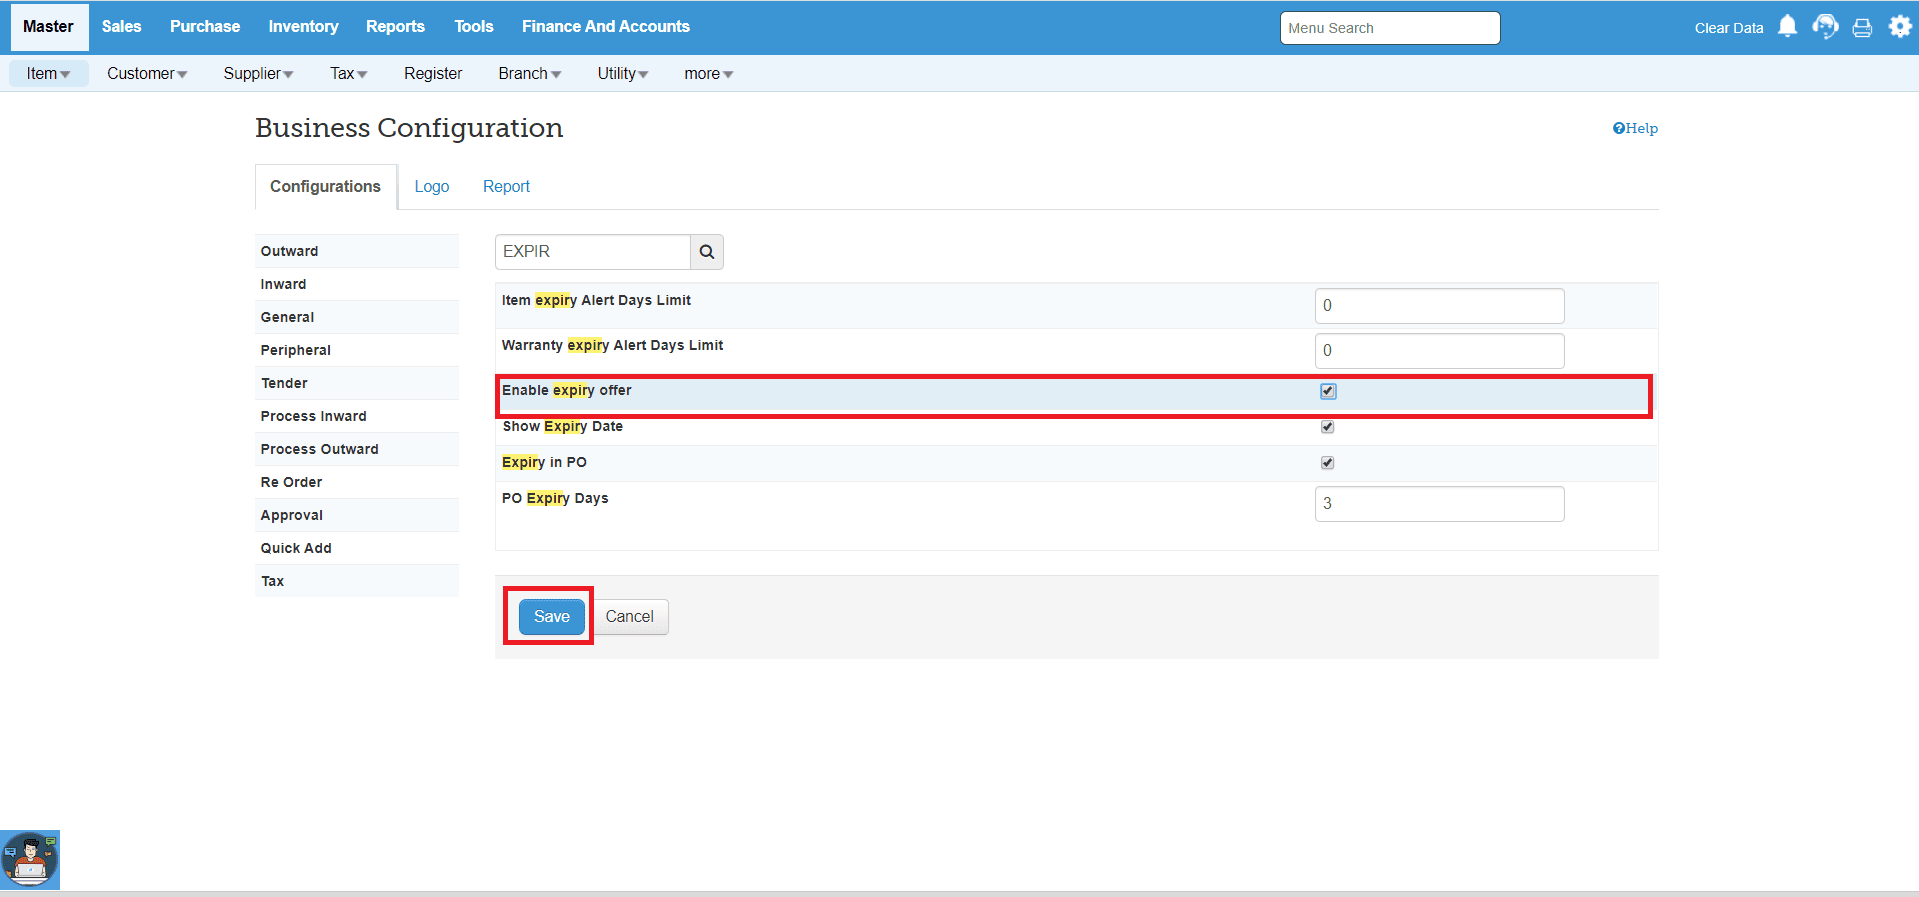Expand the Item dropdown menu
This screenshot has width=1919, height=897.
click(48, 74)
